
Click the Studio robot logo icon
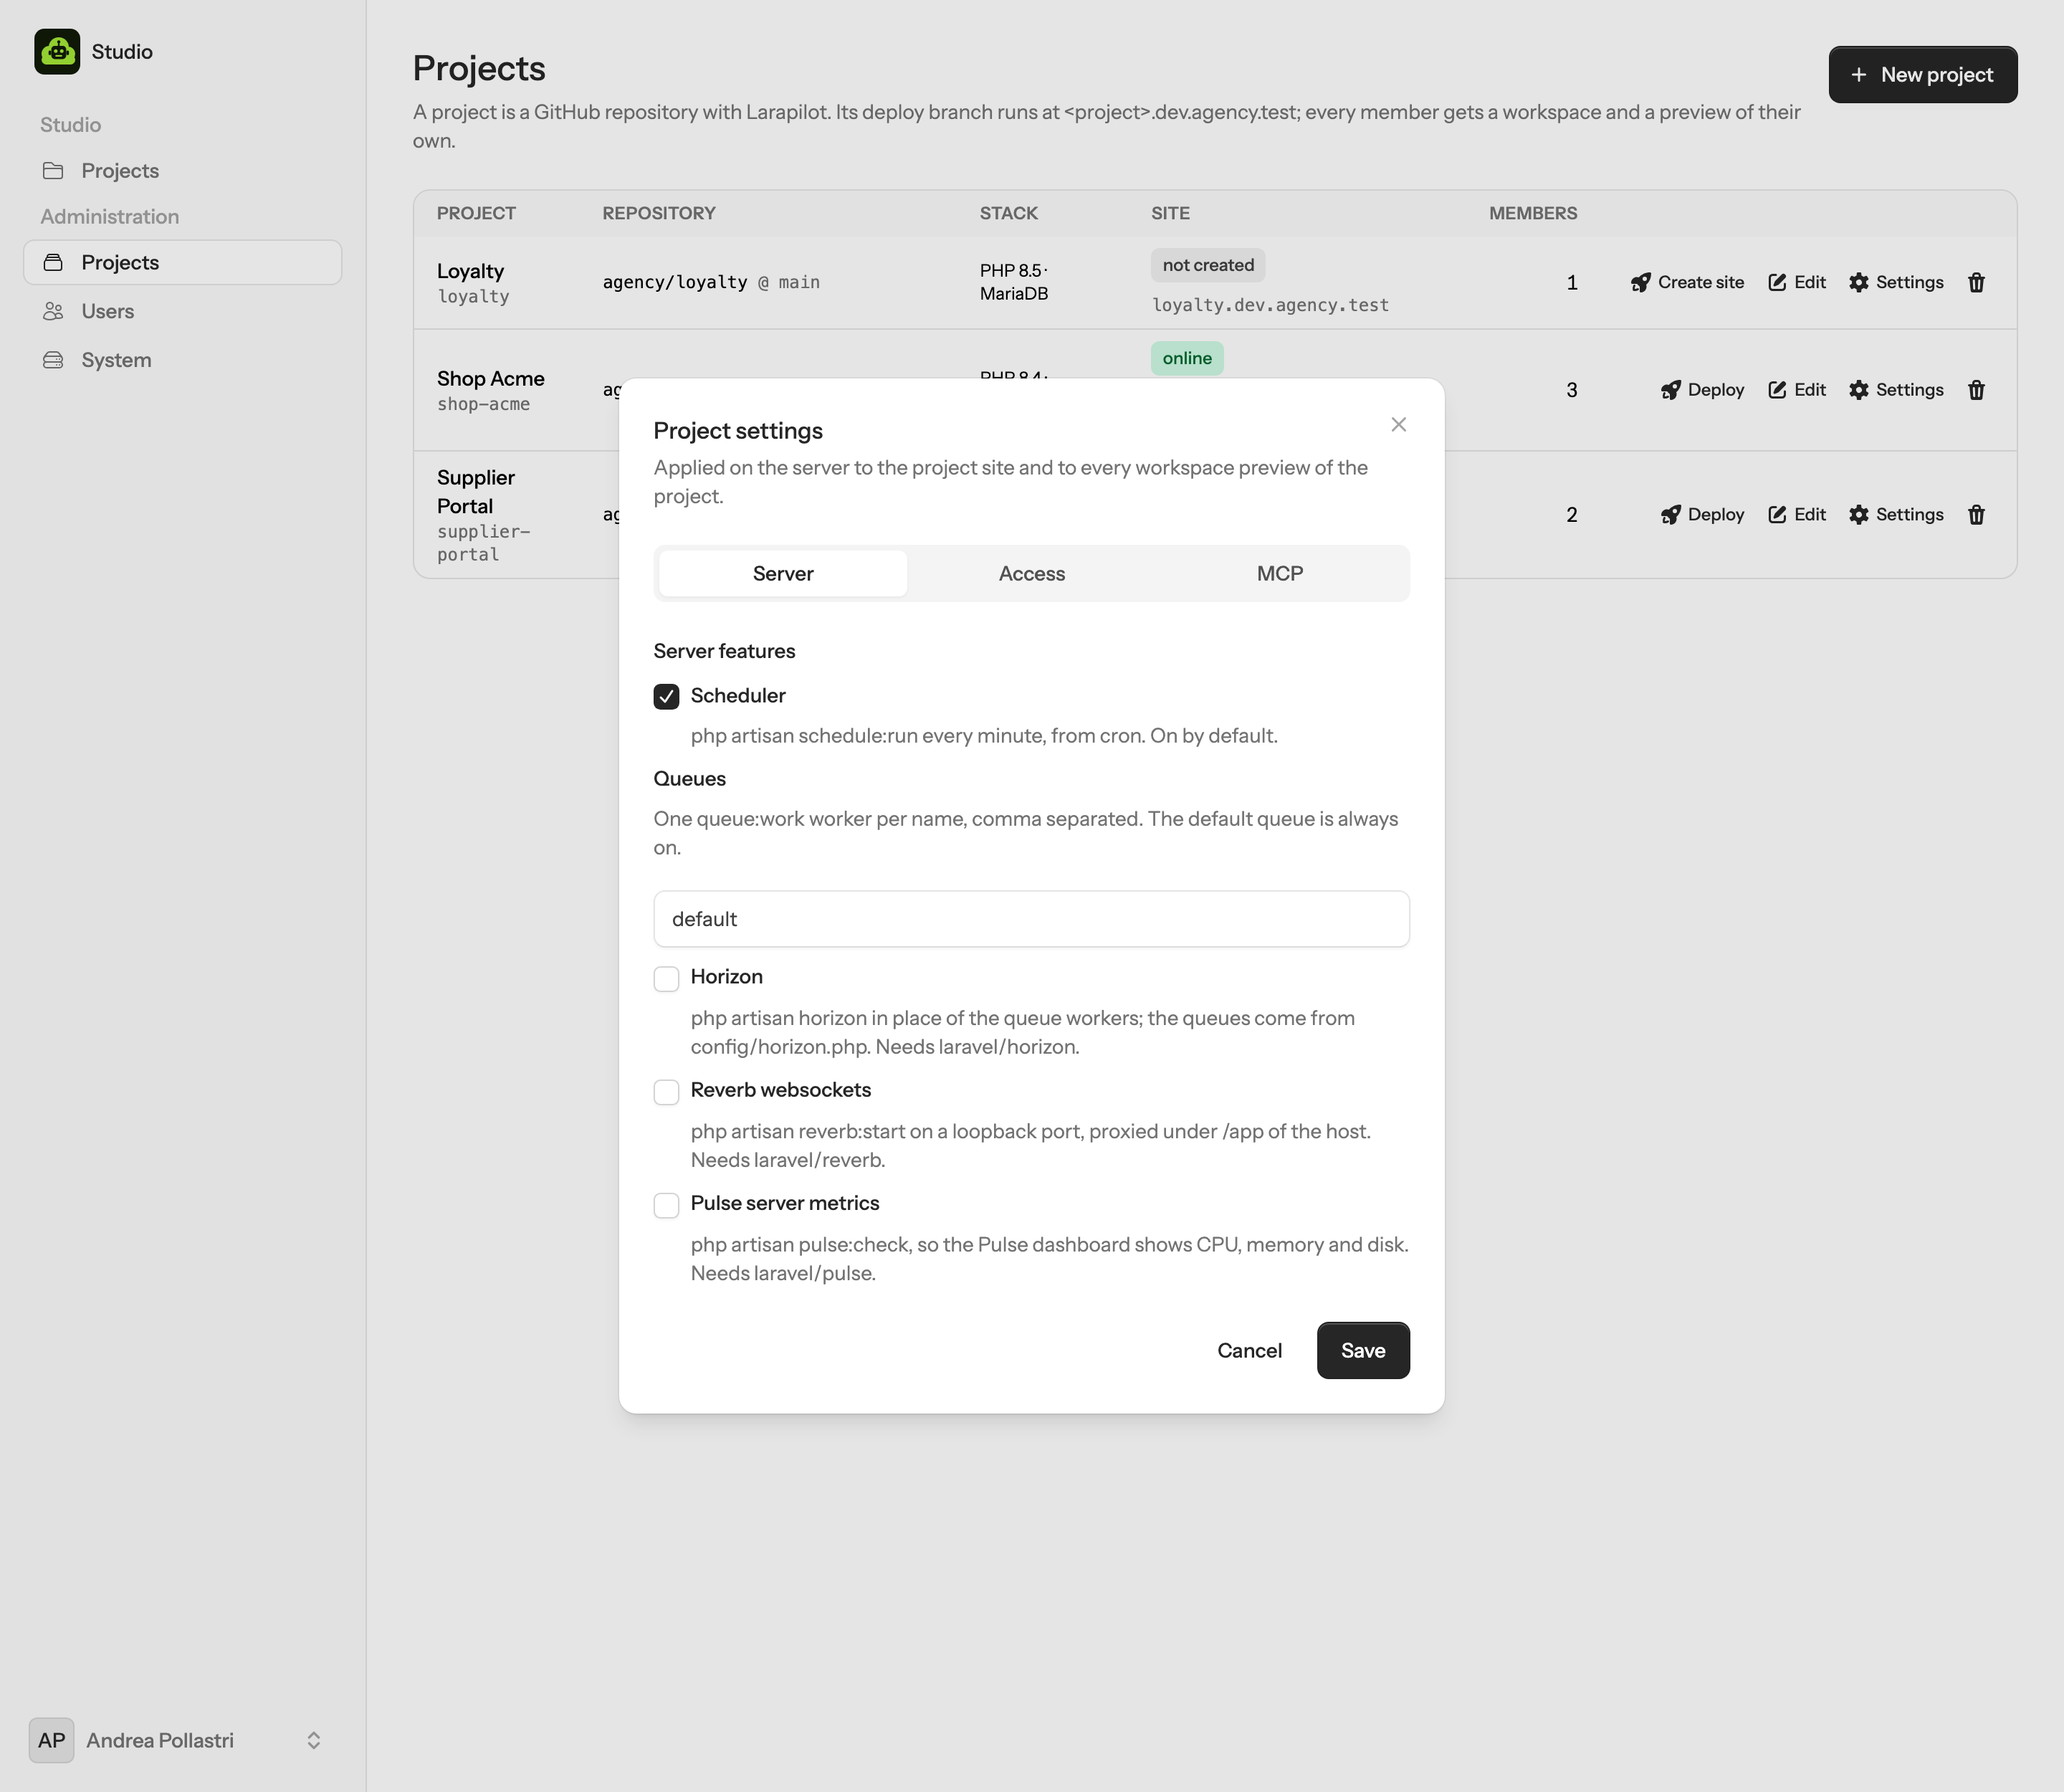(x=57, y=51)
